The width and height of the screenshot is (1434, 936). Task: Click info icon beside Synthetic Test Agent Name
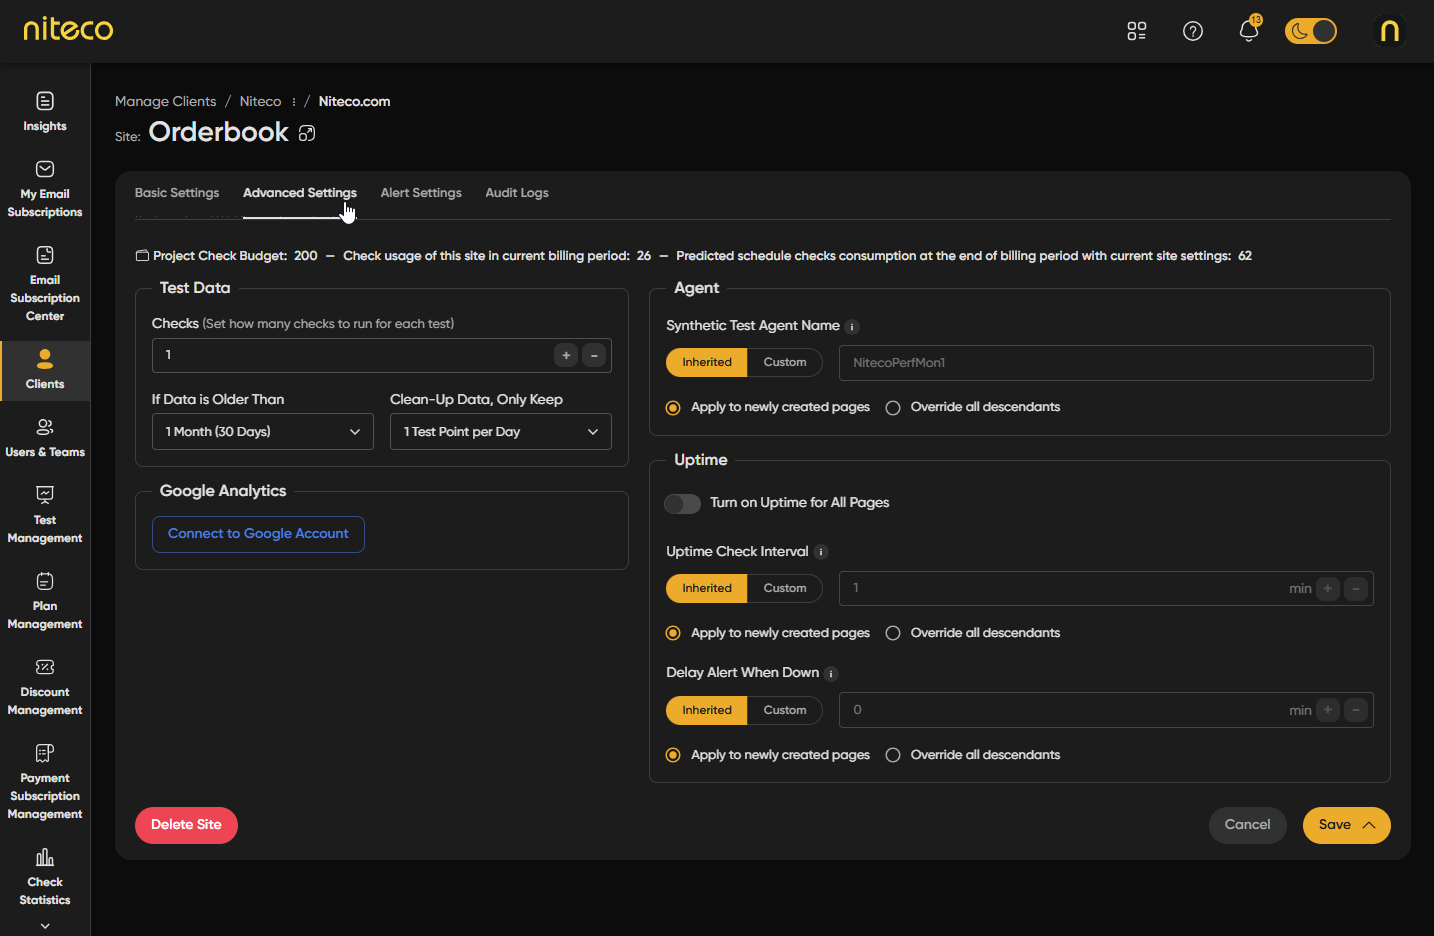click(852, 327)
